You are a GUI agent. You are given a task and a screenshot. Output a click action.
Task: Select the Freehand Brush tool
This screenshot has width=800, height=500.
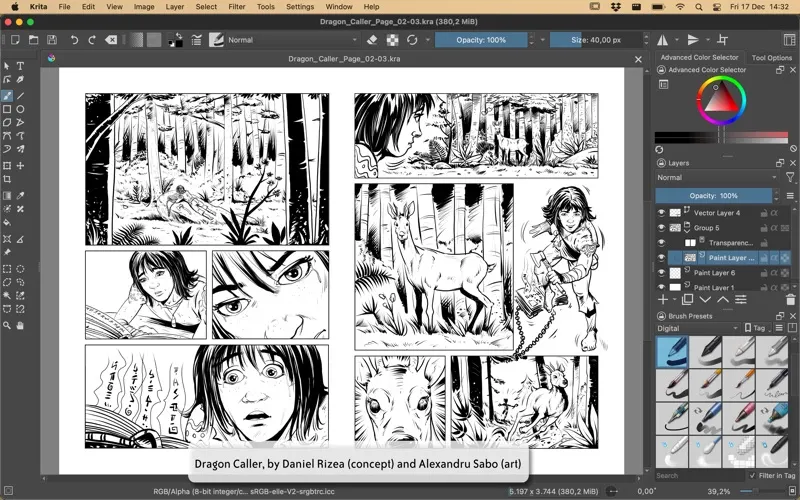pyautogui.click(x=7, y=95)
